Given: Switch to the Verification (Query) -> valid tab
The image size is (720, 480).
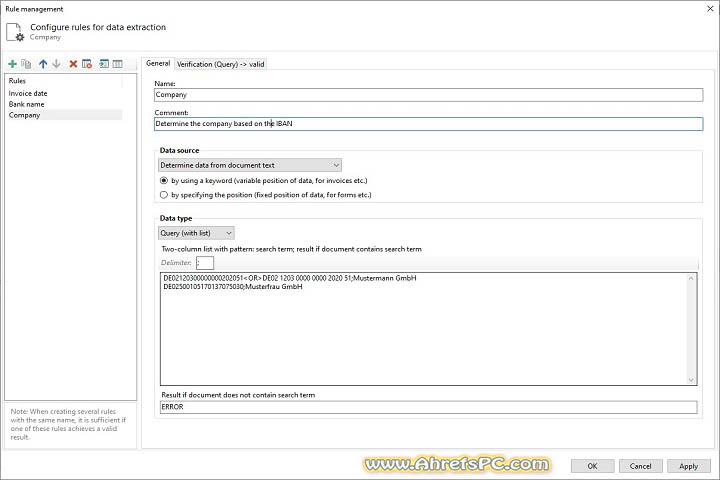Looking at the screenshot, I should pos(220,64).
